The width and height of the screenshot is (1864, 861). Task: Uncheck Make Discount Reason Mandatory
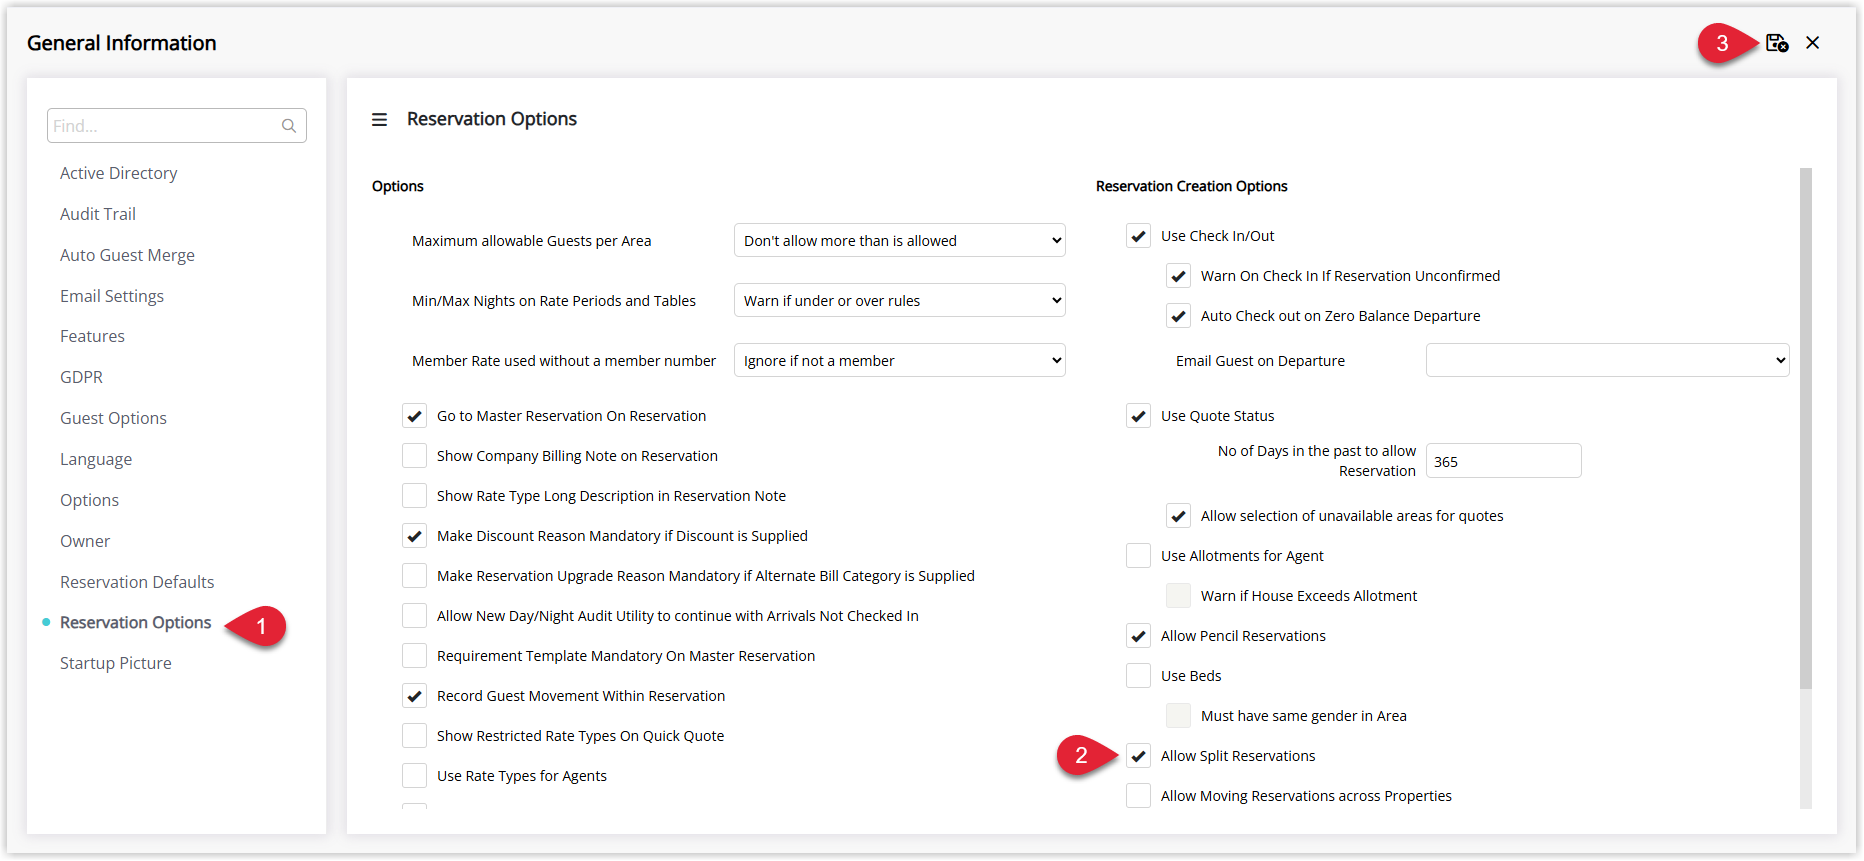point(415,536)
